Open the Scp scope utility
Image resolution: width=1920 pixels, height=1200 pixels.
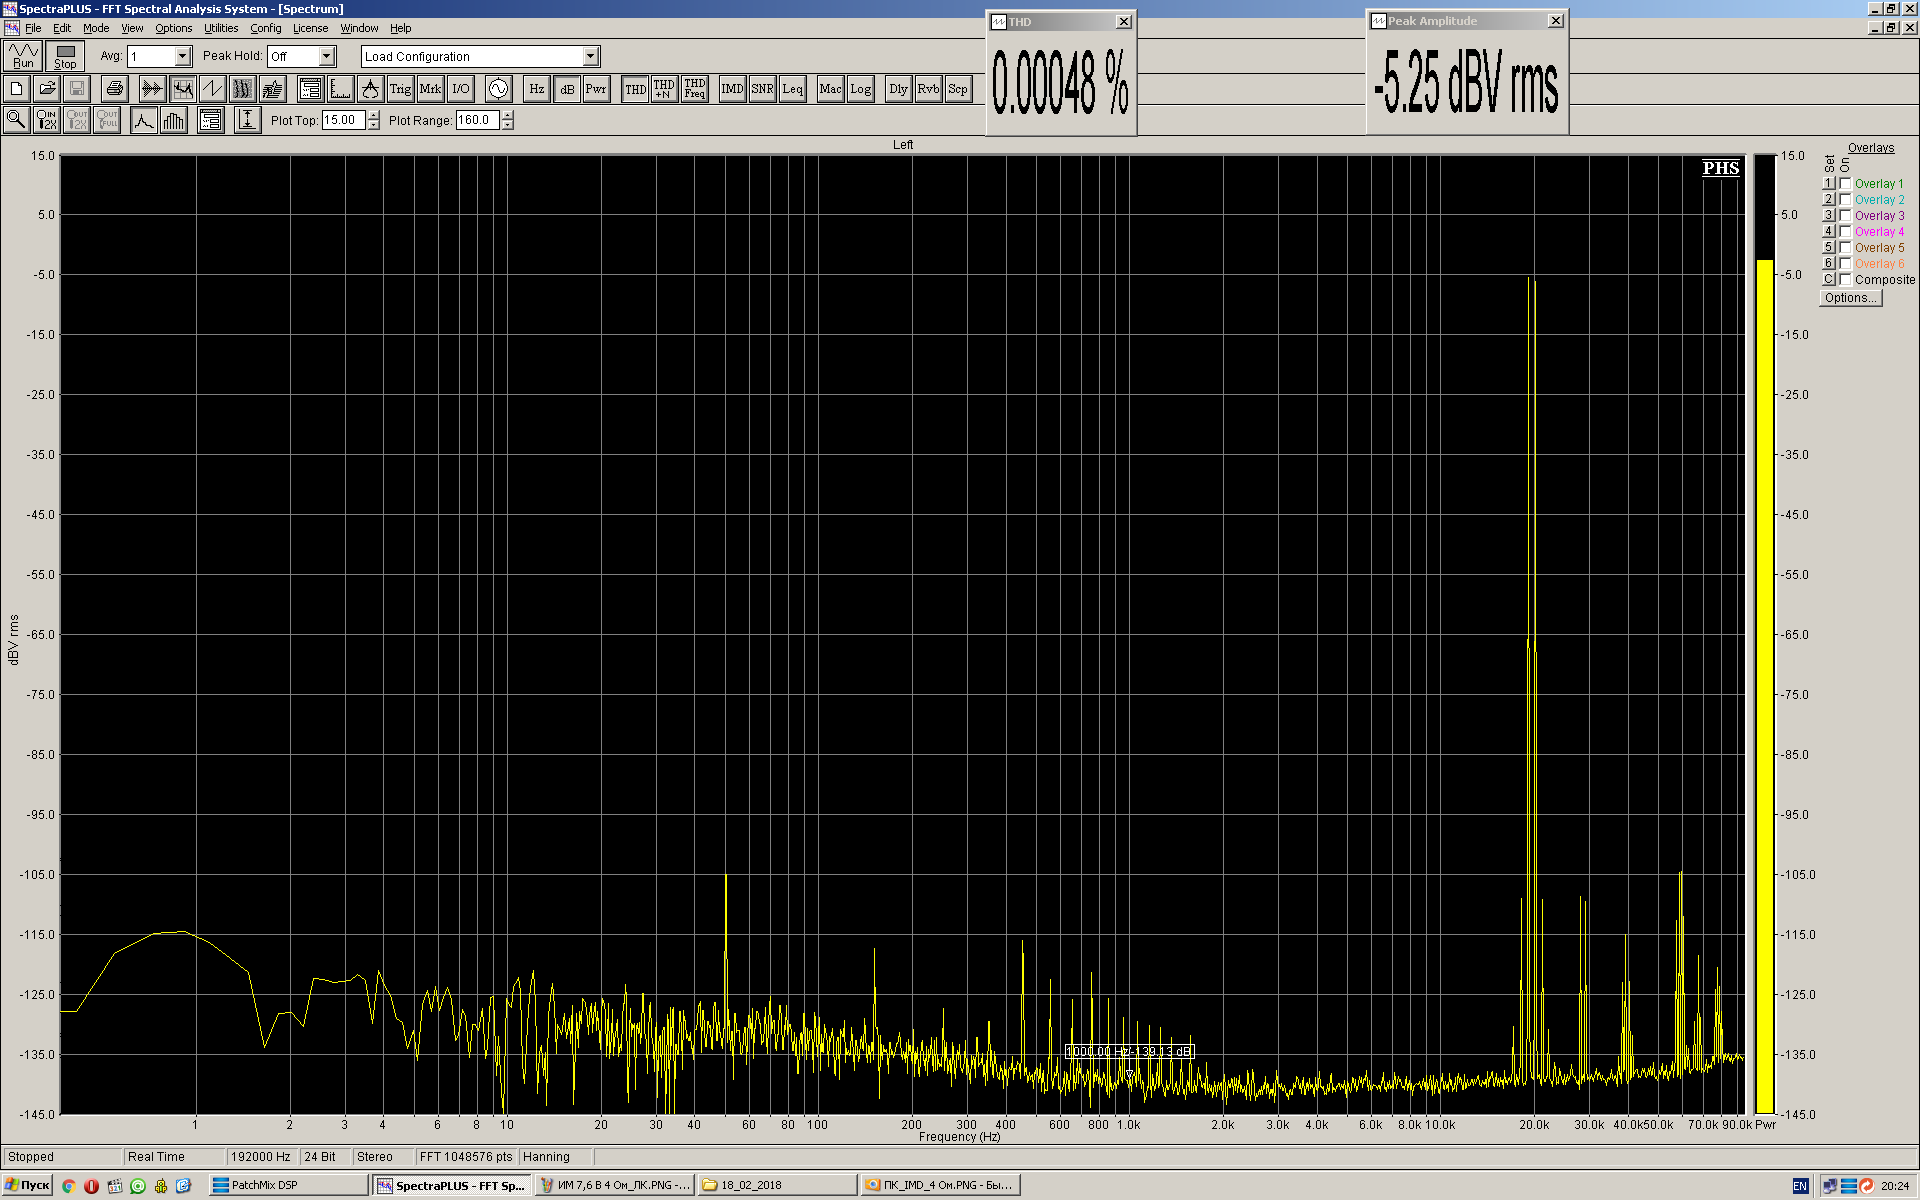click(x=958, y=89)
